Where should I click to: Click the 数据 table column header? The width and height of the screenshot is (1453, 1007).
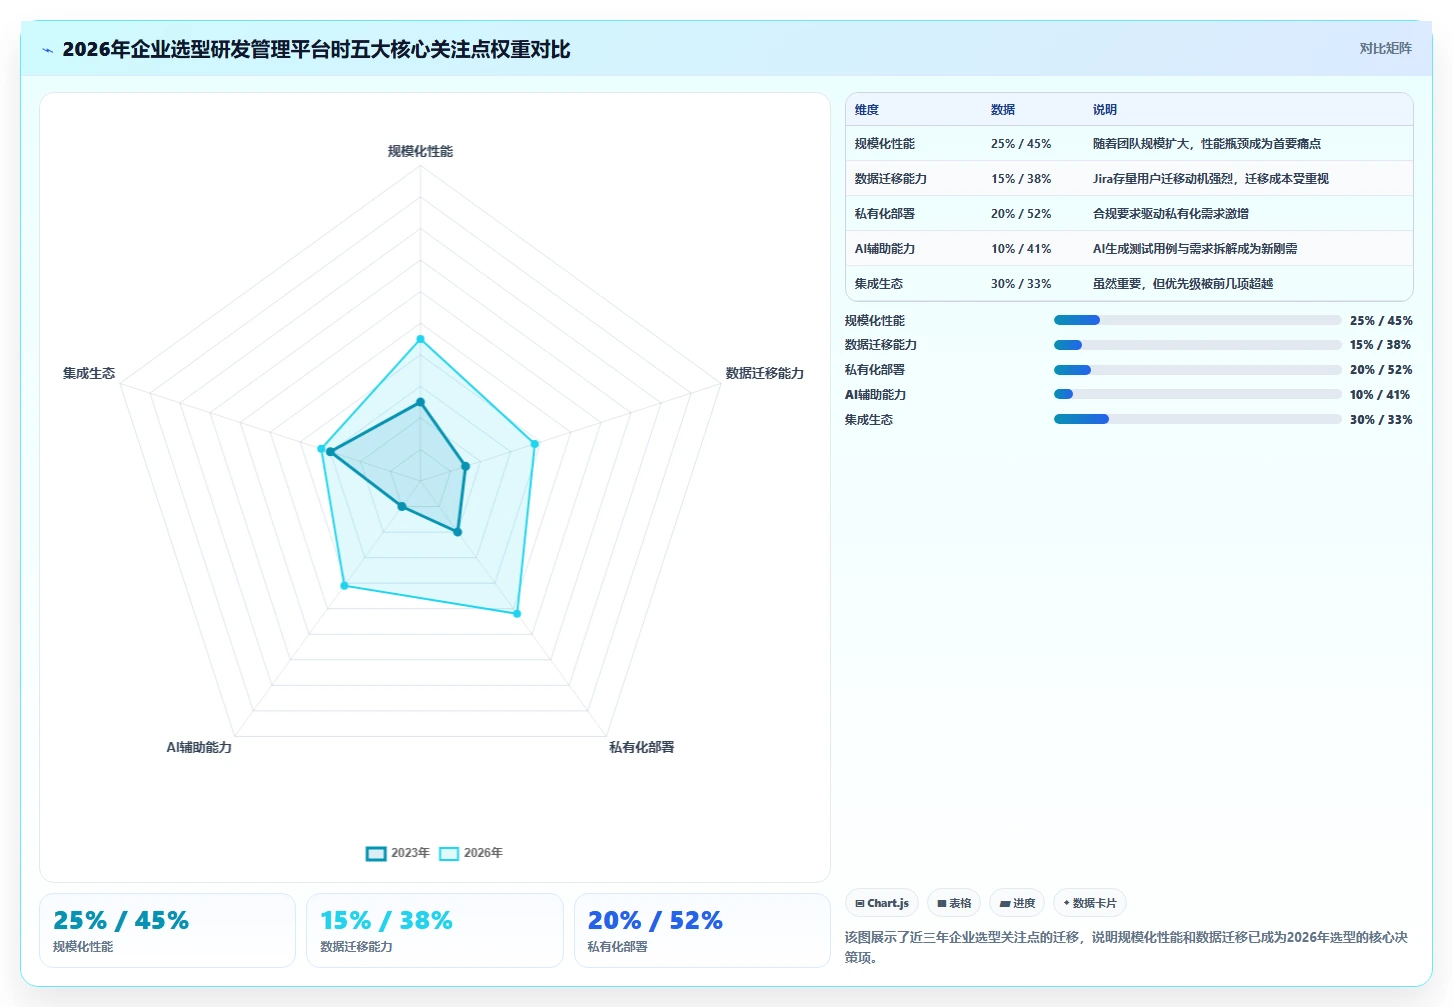coord(1003,110)
